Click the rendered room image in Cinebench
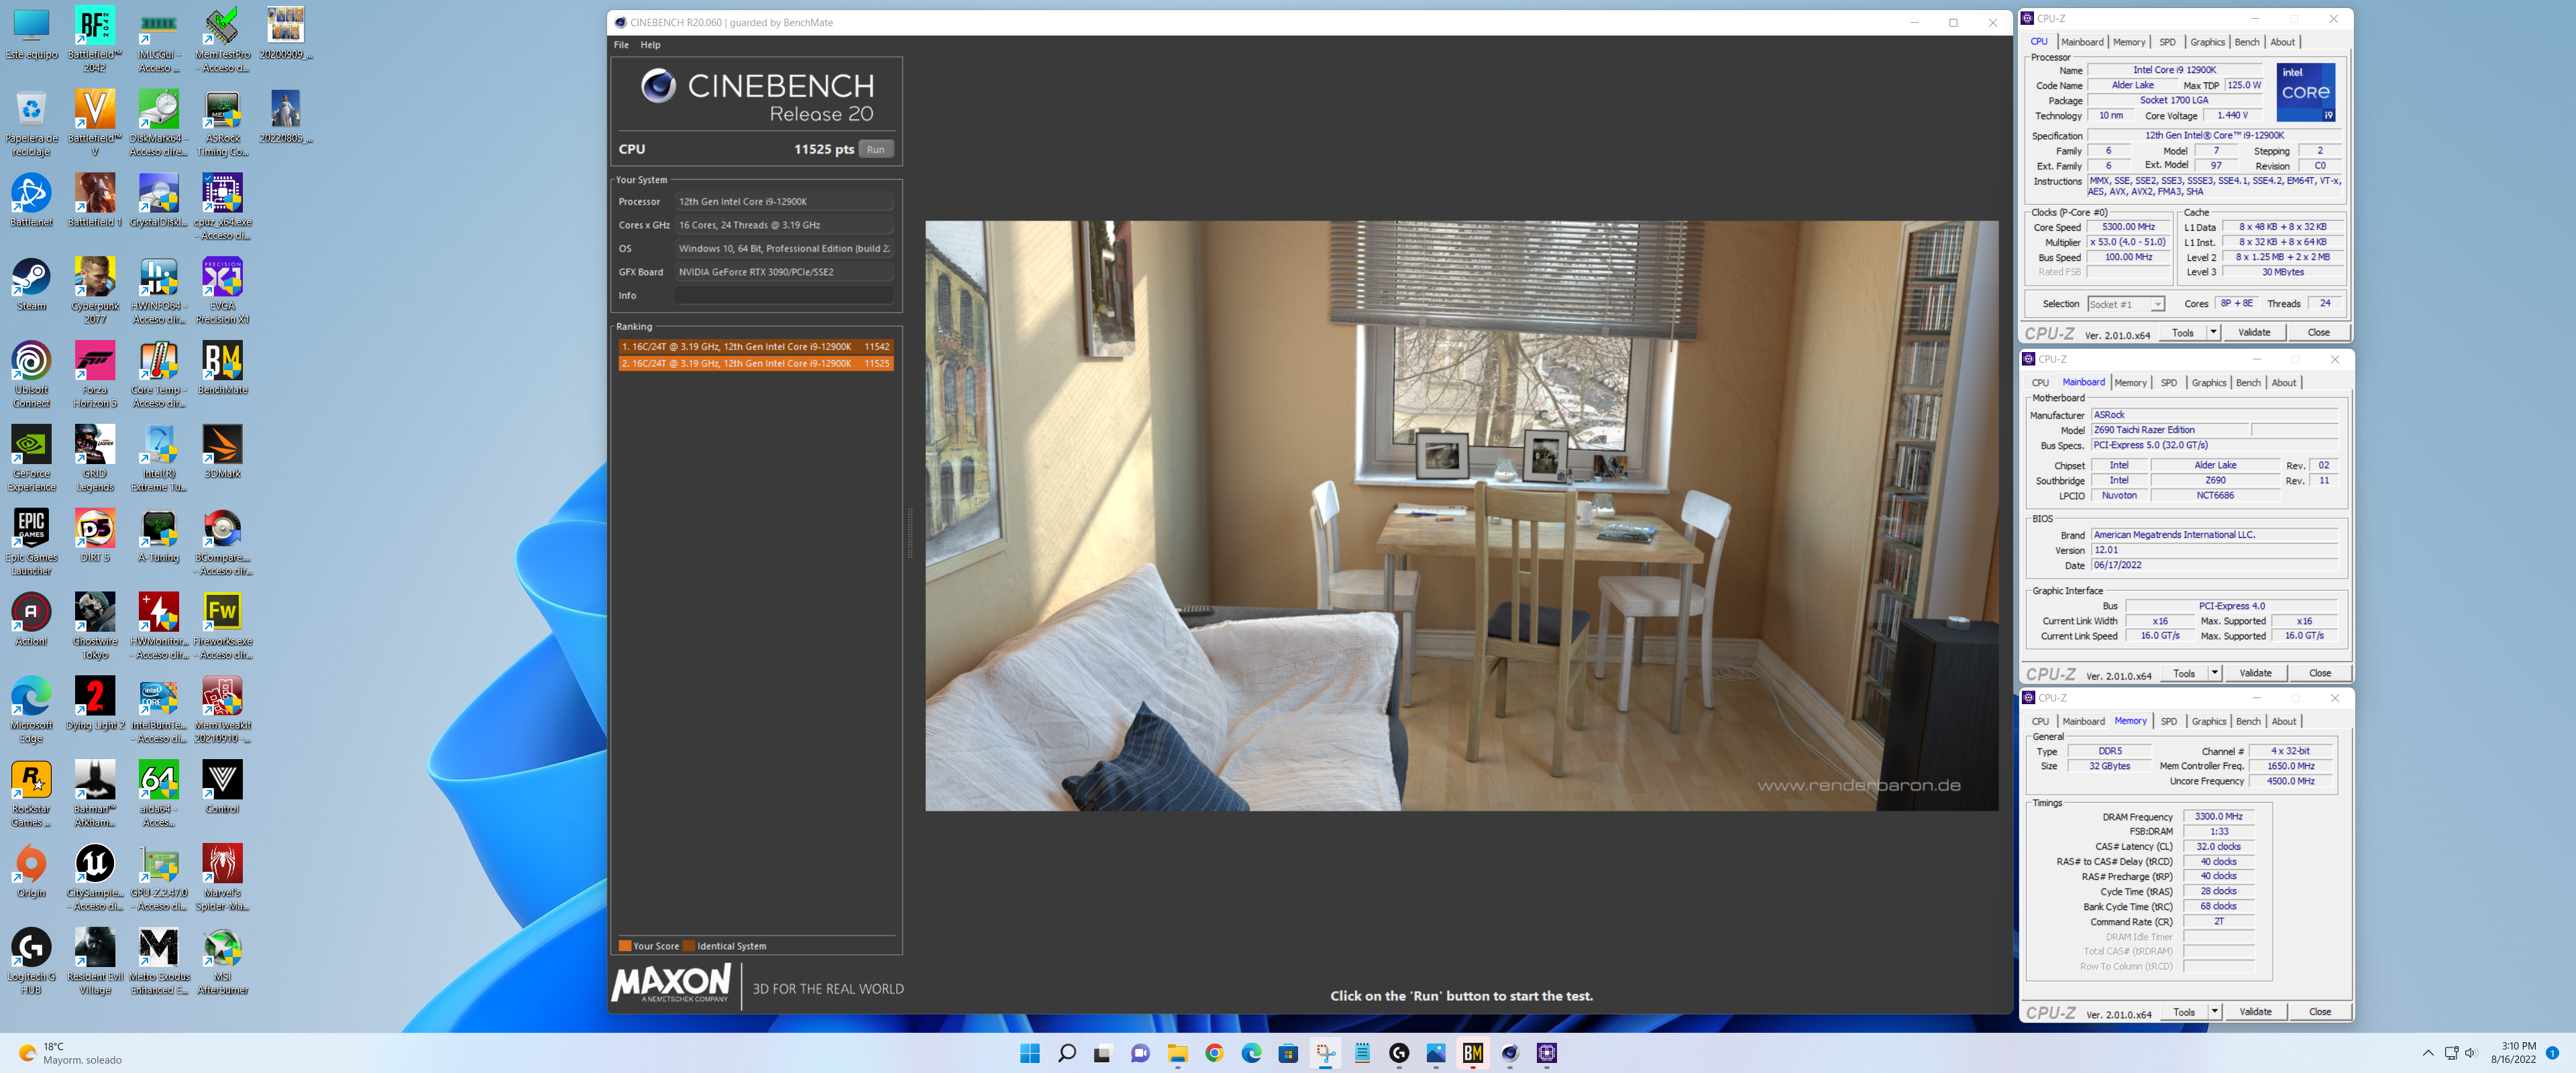The image size is (2576, 1073). tap(1461, 516)
